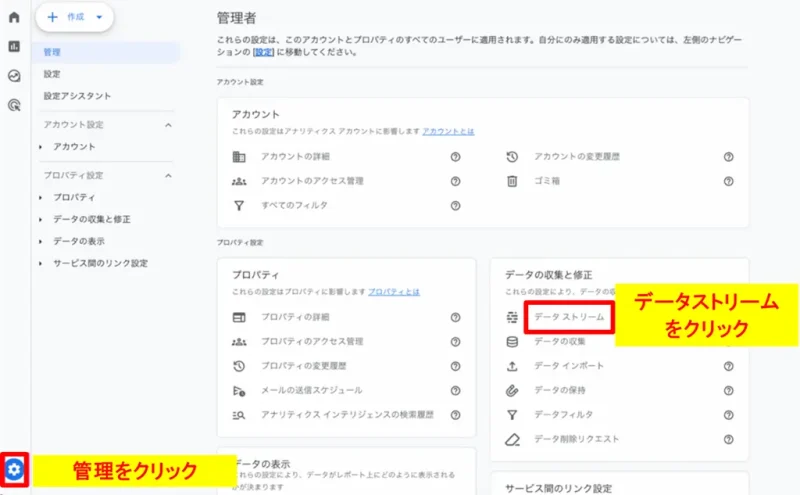Image resolution: width=800 pixels, height=495 pixels.
Task: Open help for ゴミ箱
Action: 729,181
